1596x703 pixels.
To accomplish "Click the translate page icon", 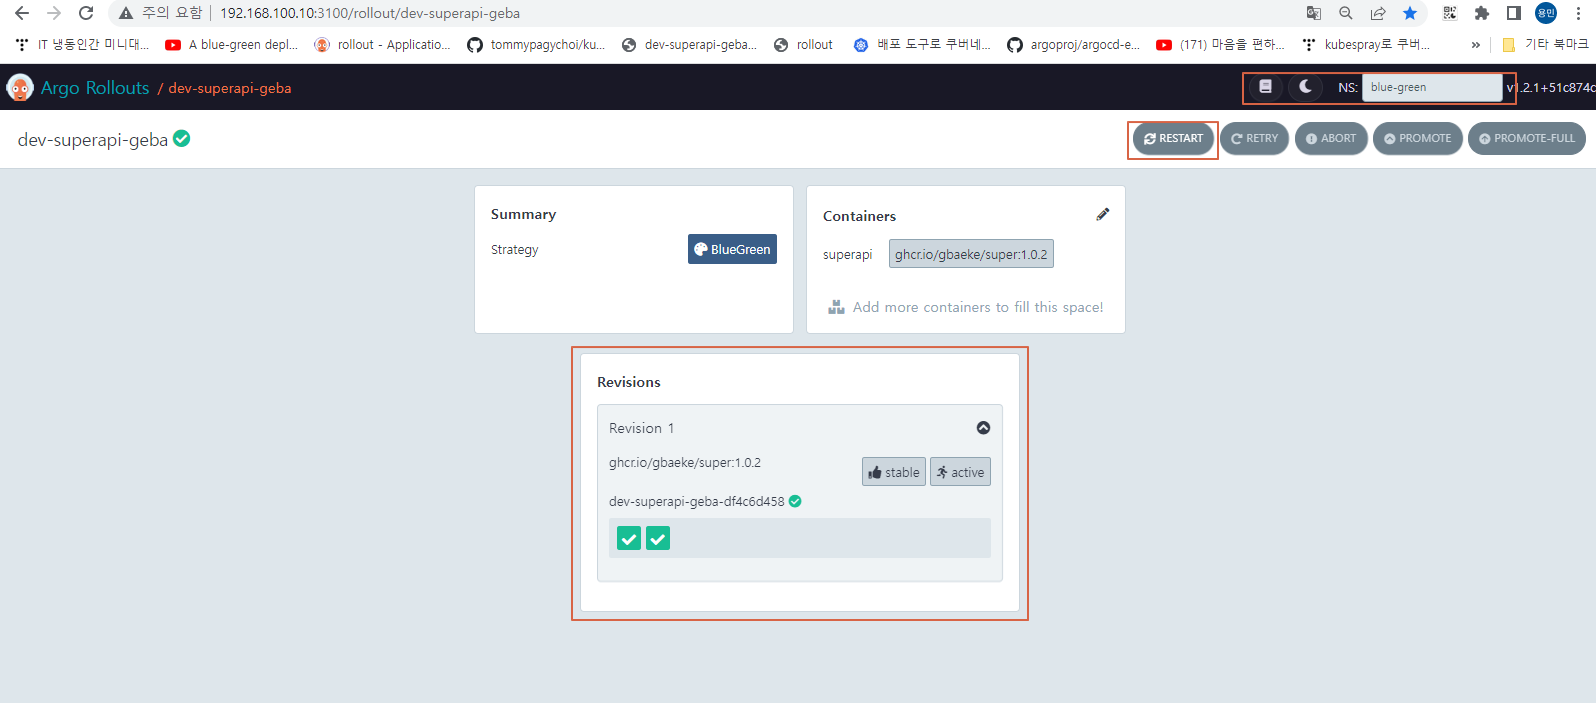I will pyautogui.click(x=1314, y=13).
